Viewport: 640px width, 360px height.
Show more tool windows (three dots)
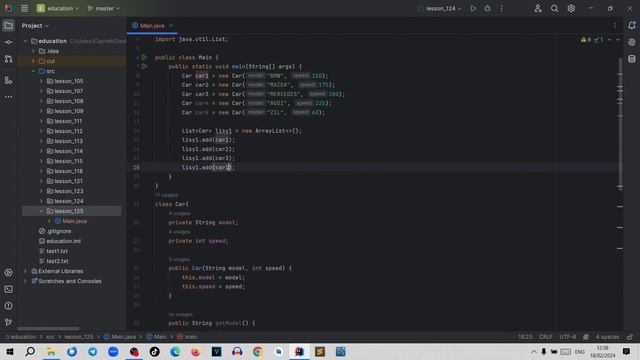pos(8,97)
